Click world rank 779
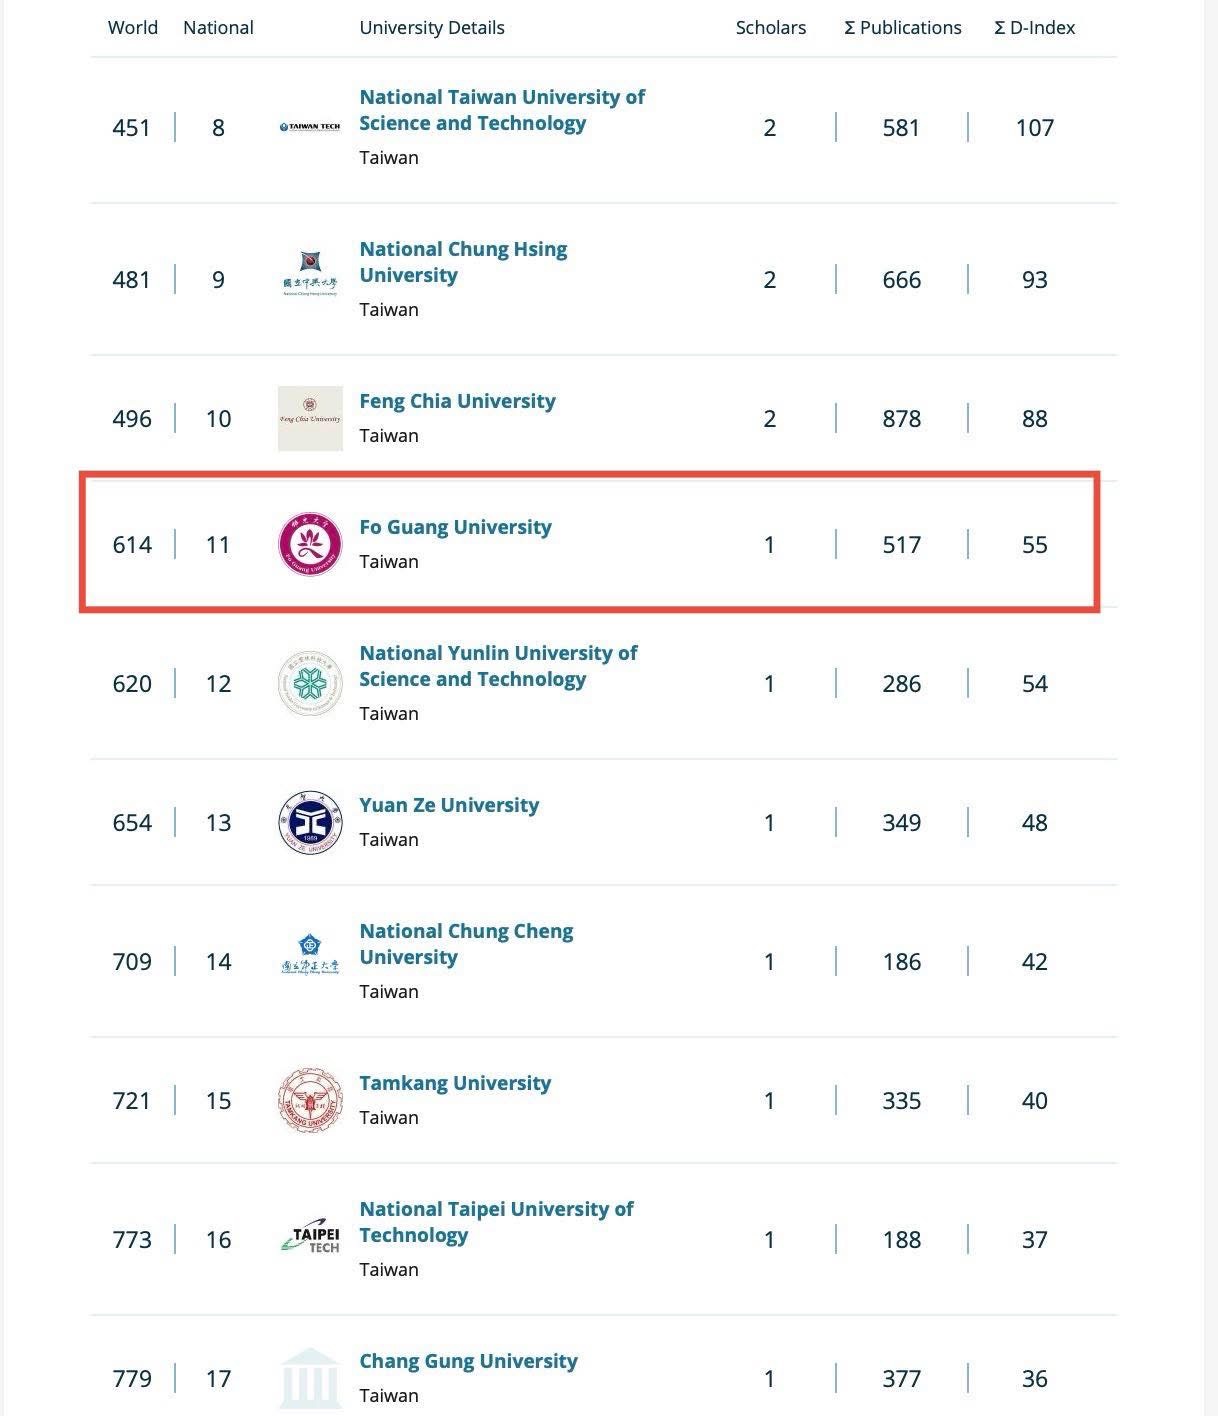The height and width of the screenshot is (1416, 1218). [x=132, y=1379]
